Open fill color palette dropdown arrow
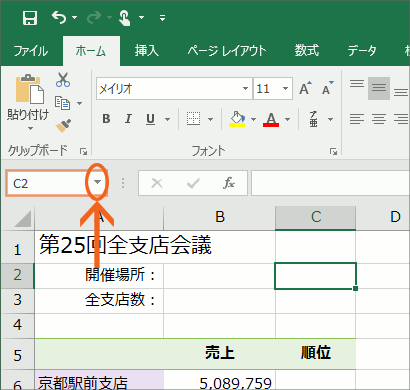 click(x=253, y=119)
